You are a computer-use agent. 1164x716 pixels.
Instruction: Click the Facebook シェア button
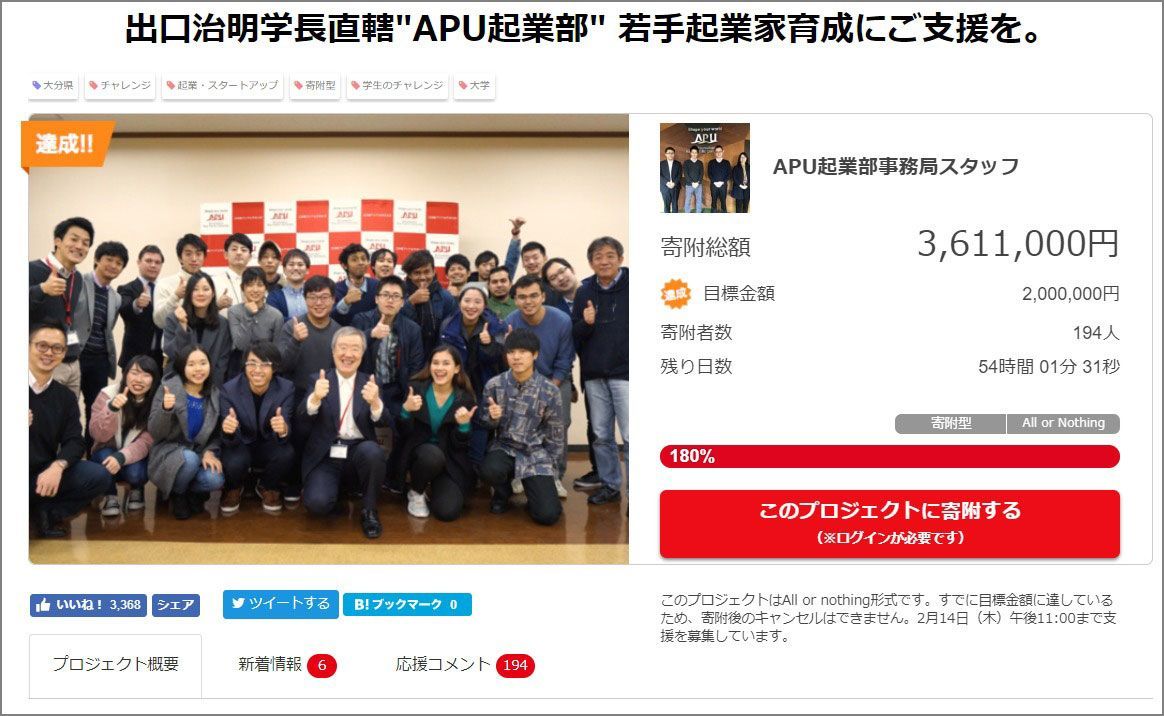176,605
